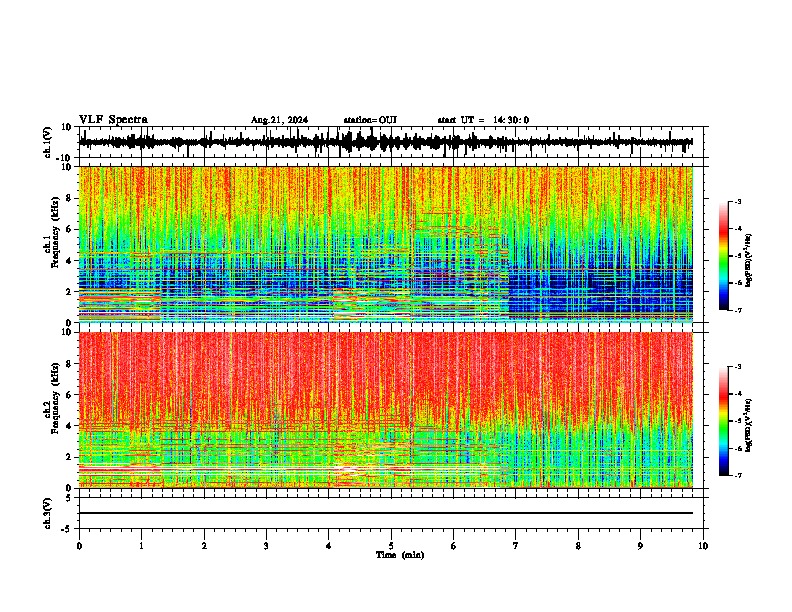
Task: Click time axis tick label "8"
Action: [578, 546]
